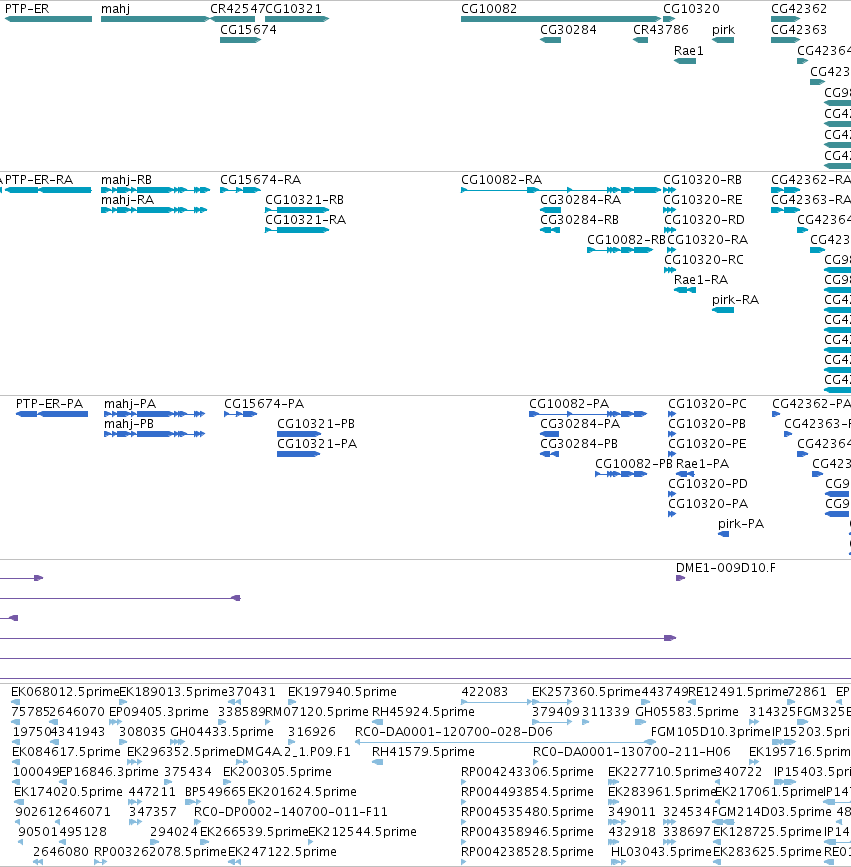Click clone RC0-DA0001-120700-028-D06
Screen dimensions: 851x867
click(x=453, y=732)
